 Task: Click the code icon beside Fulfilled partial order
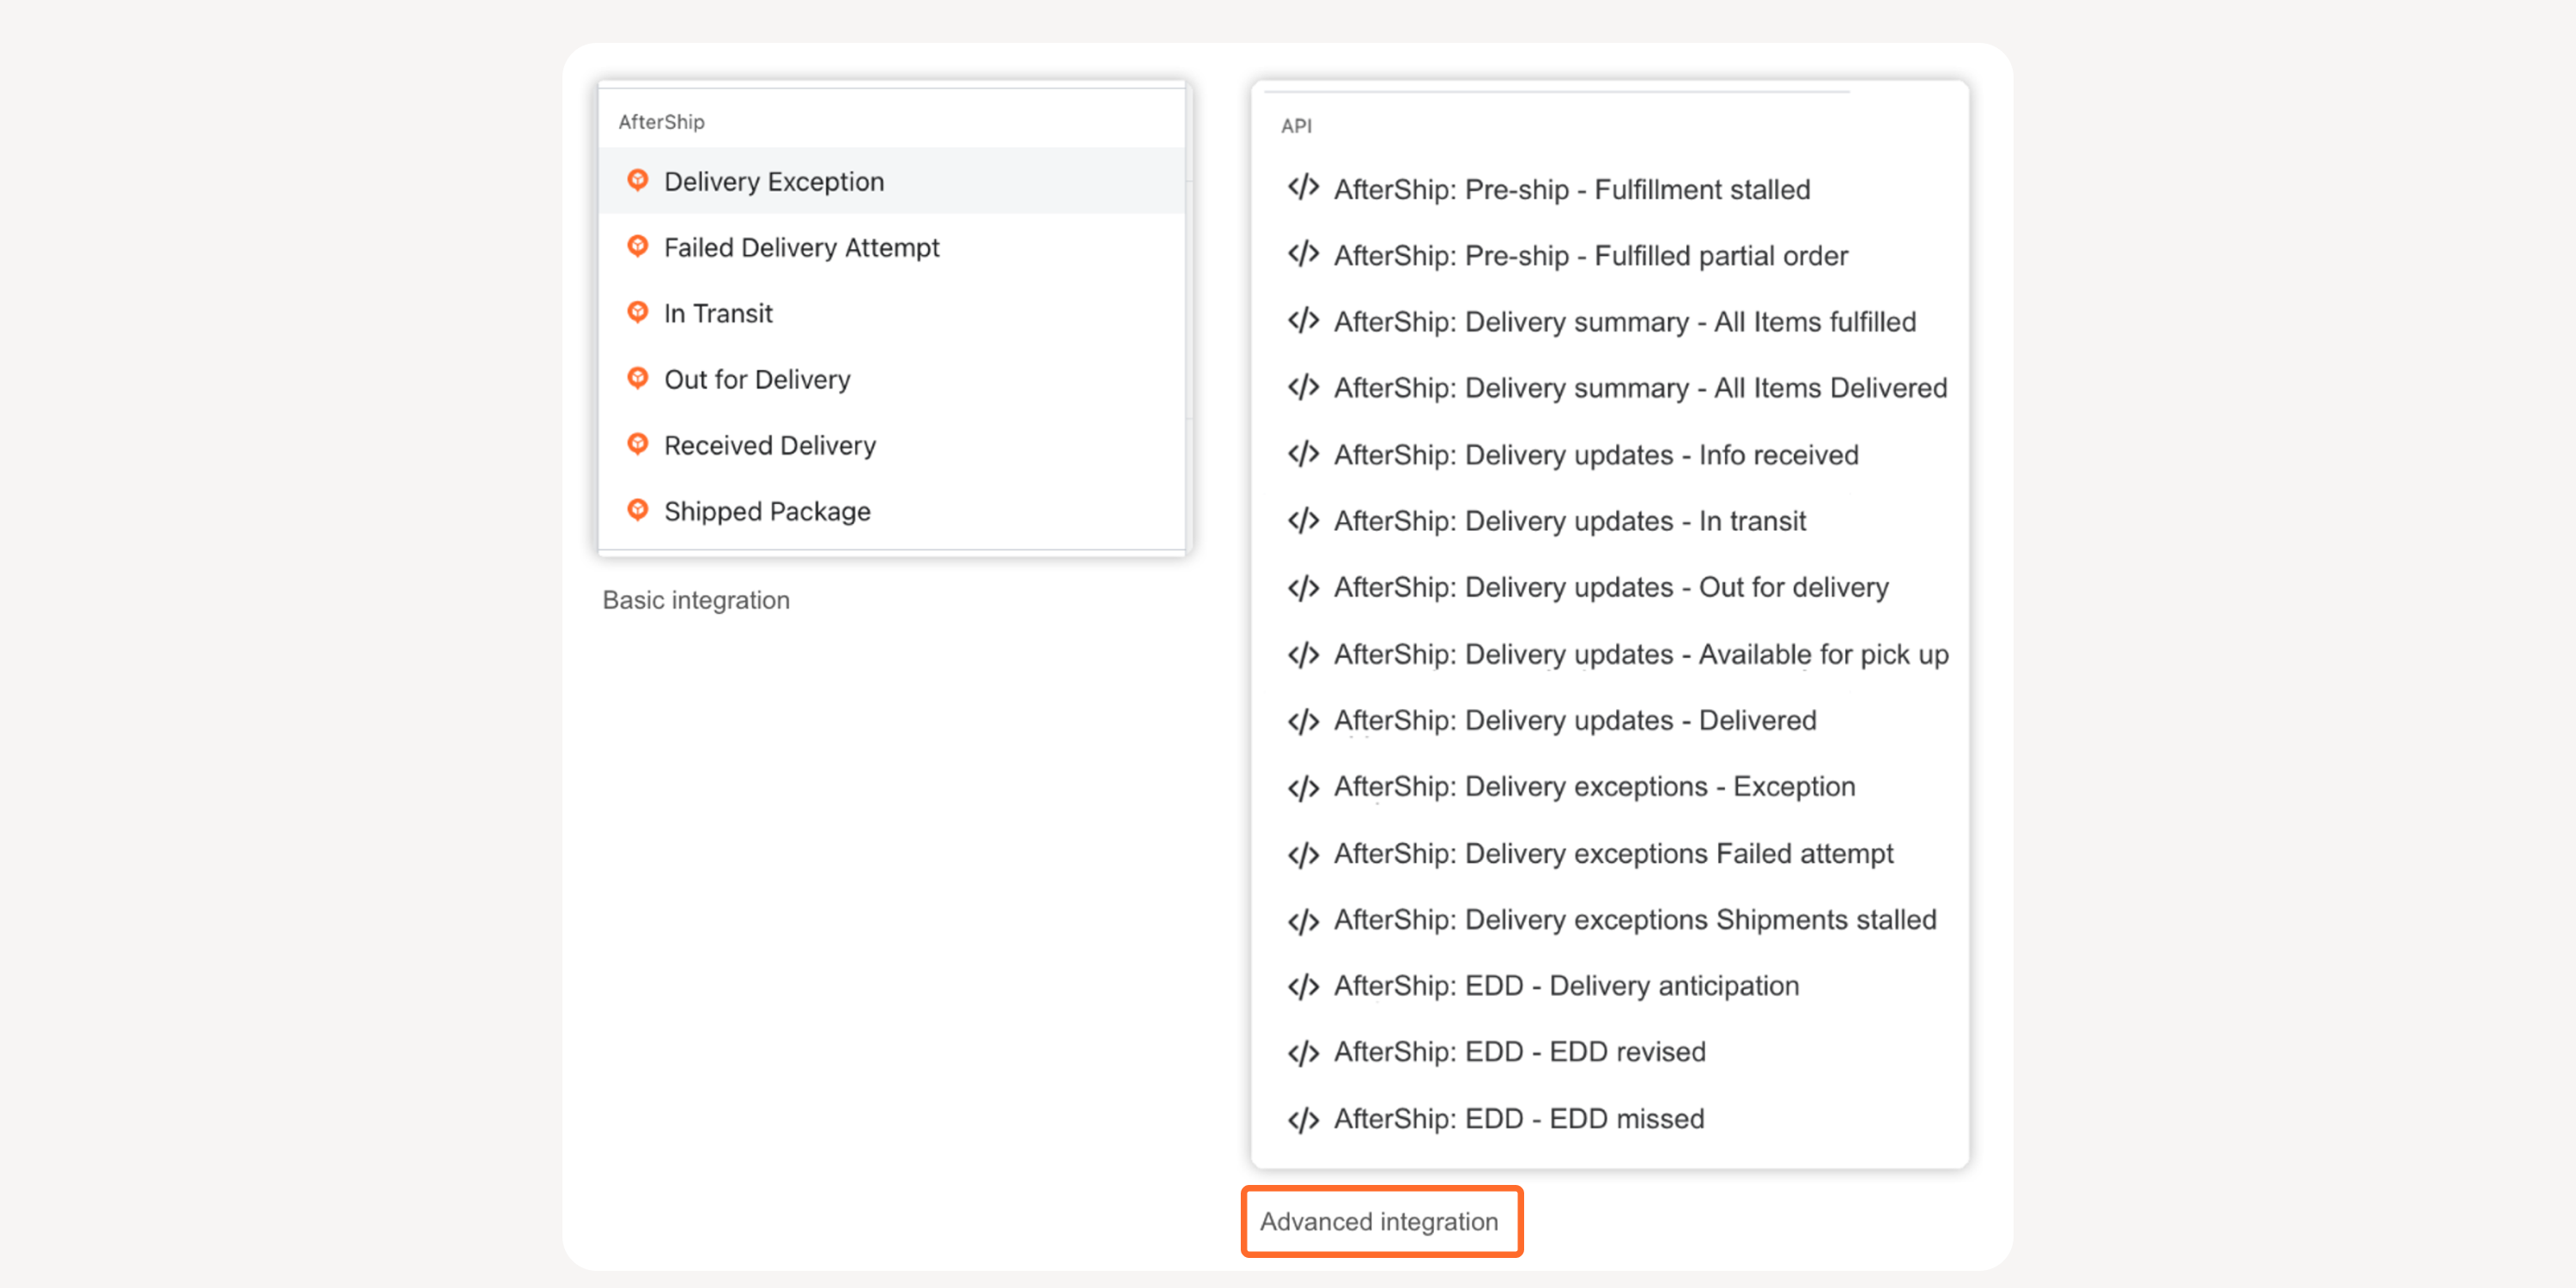tap(1303, 255)
